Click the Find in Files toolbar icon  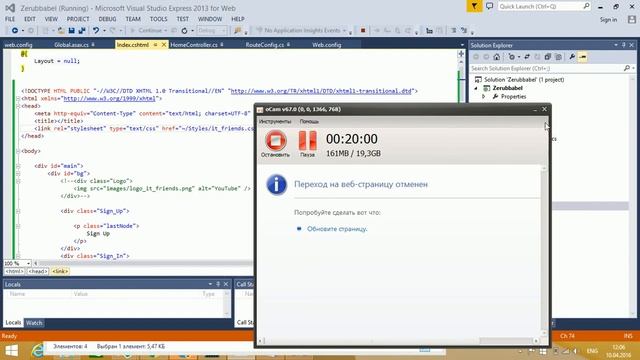coord(238,31)
